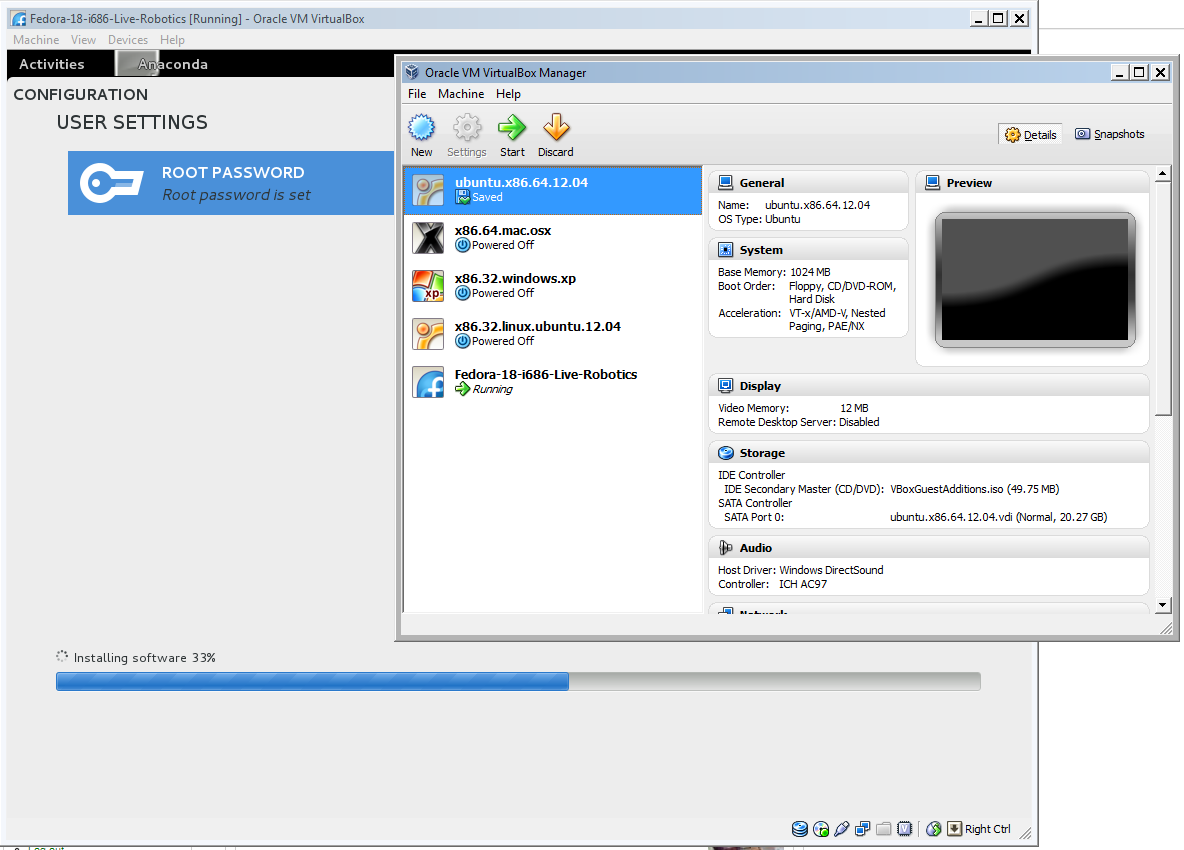This screenshot has width=1184, height=850.
Task: Click the virtualization chip status icon
Action: pyautogui.click(x=905, y=829)
